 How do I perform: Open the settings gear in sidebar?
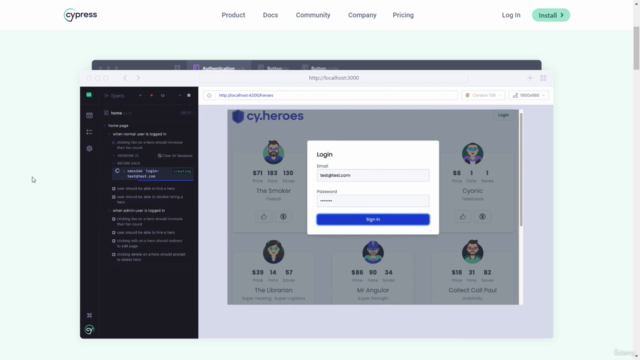(x=89, y=149)
